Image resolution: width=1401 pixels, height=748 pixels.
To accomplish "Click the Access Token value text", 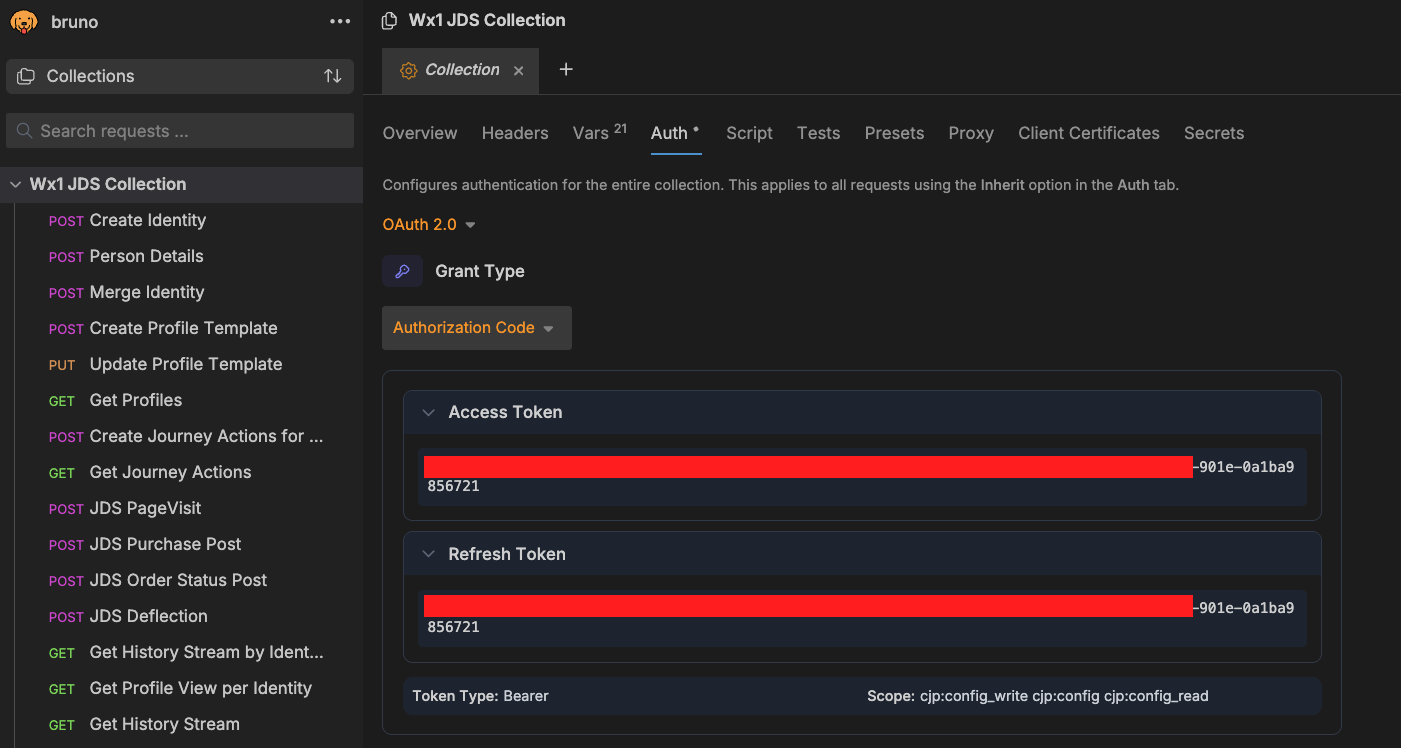I will [x=861, y=476].
